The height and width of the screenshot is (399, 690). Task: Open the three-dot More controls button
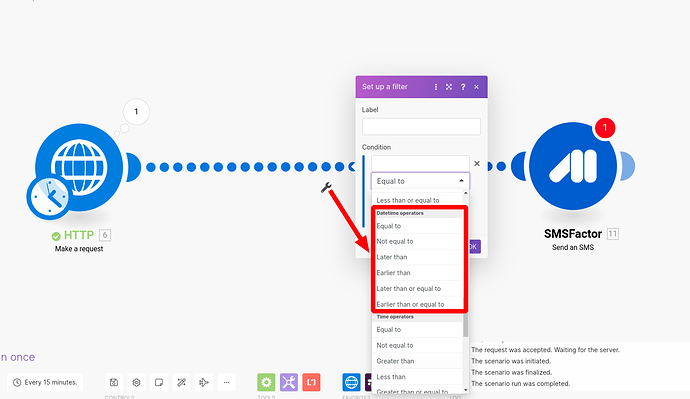pos(226,382)
